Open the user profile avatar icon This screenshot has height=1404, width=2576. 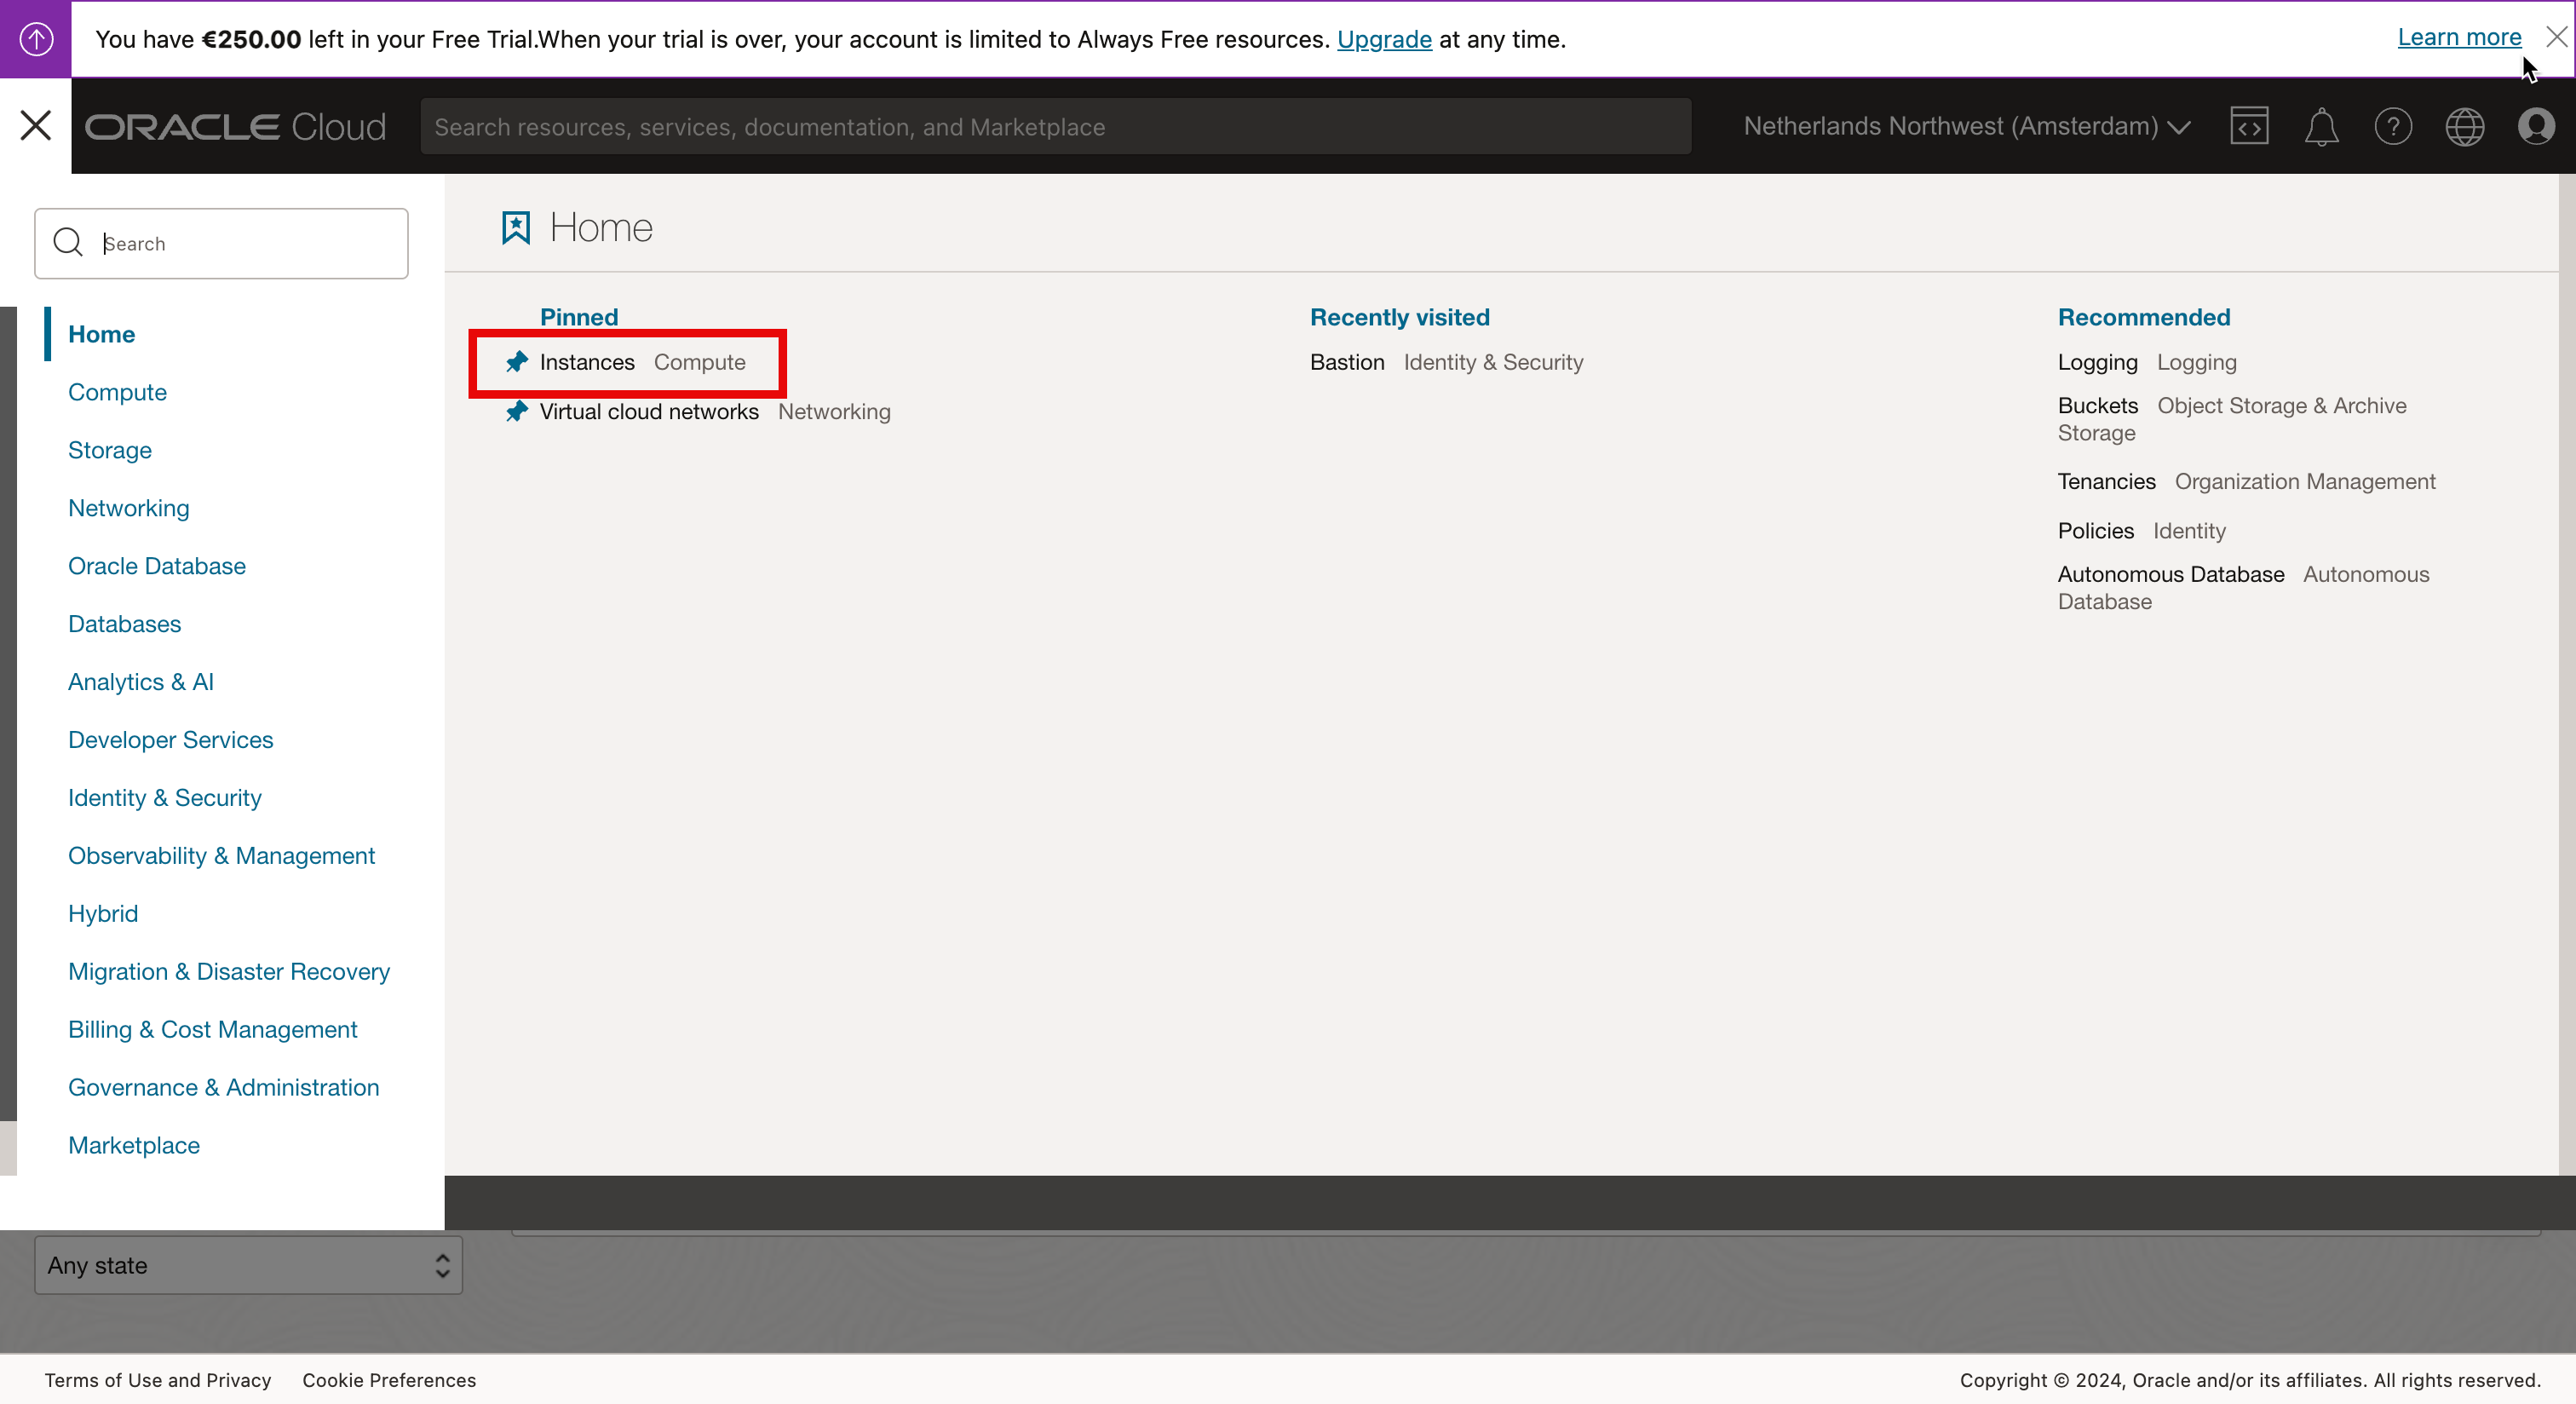[2537, 127]
